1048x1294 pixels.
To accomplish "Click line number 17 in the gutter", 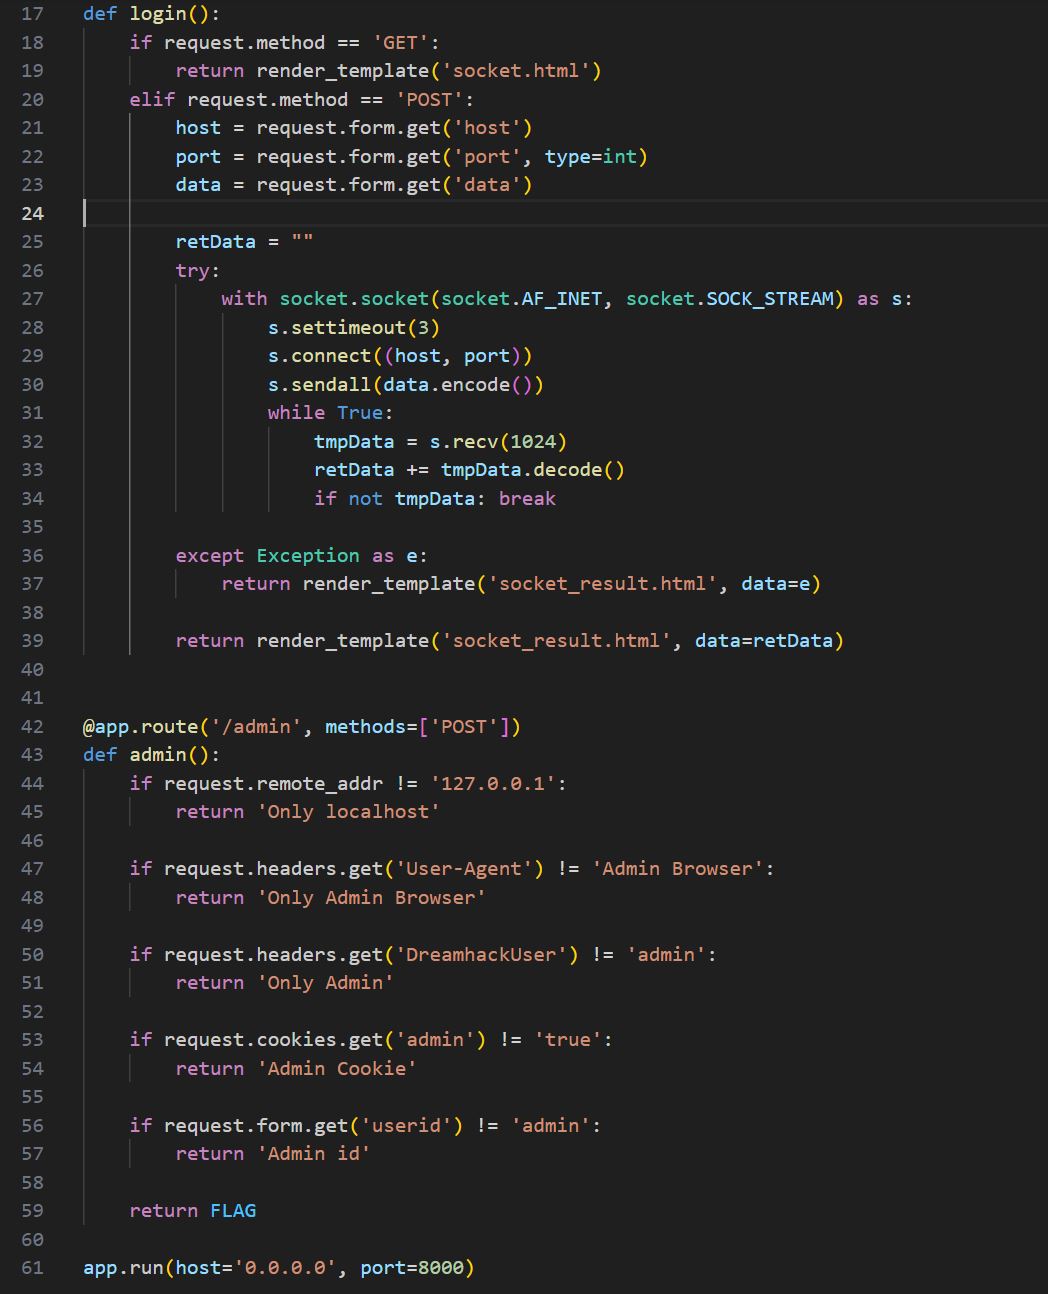I will (x=32, y=14).
